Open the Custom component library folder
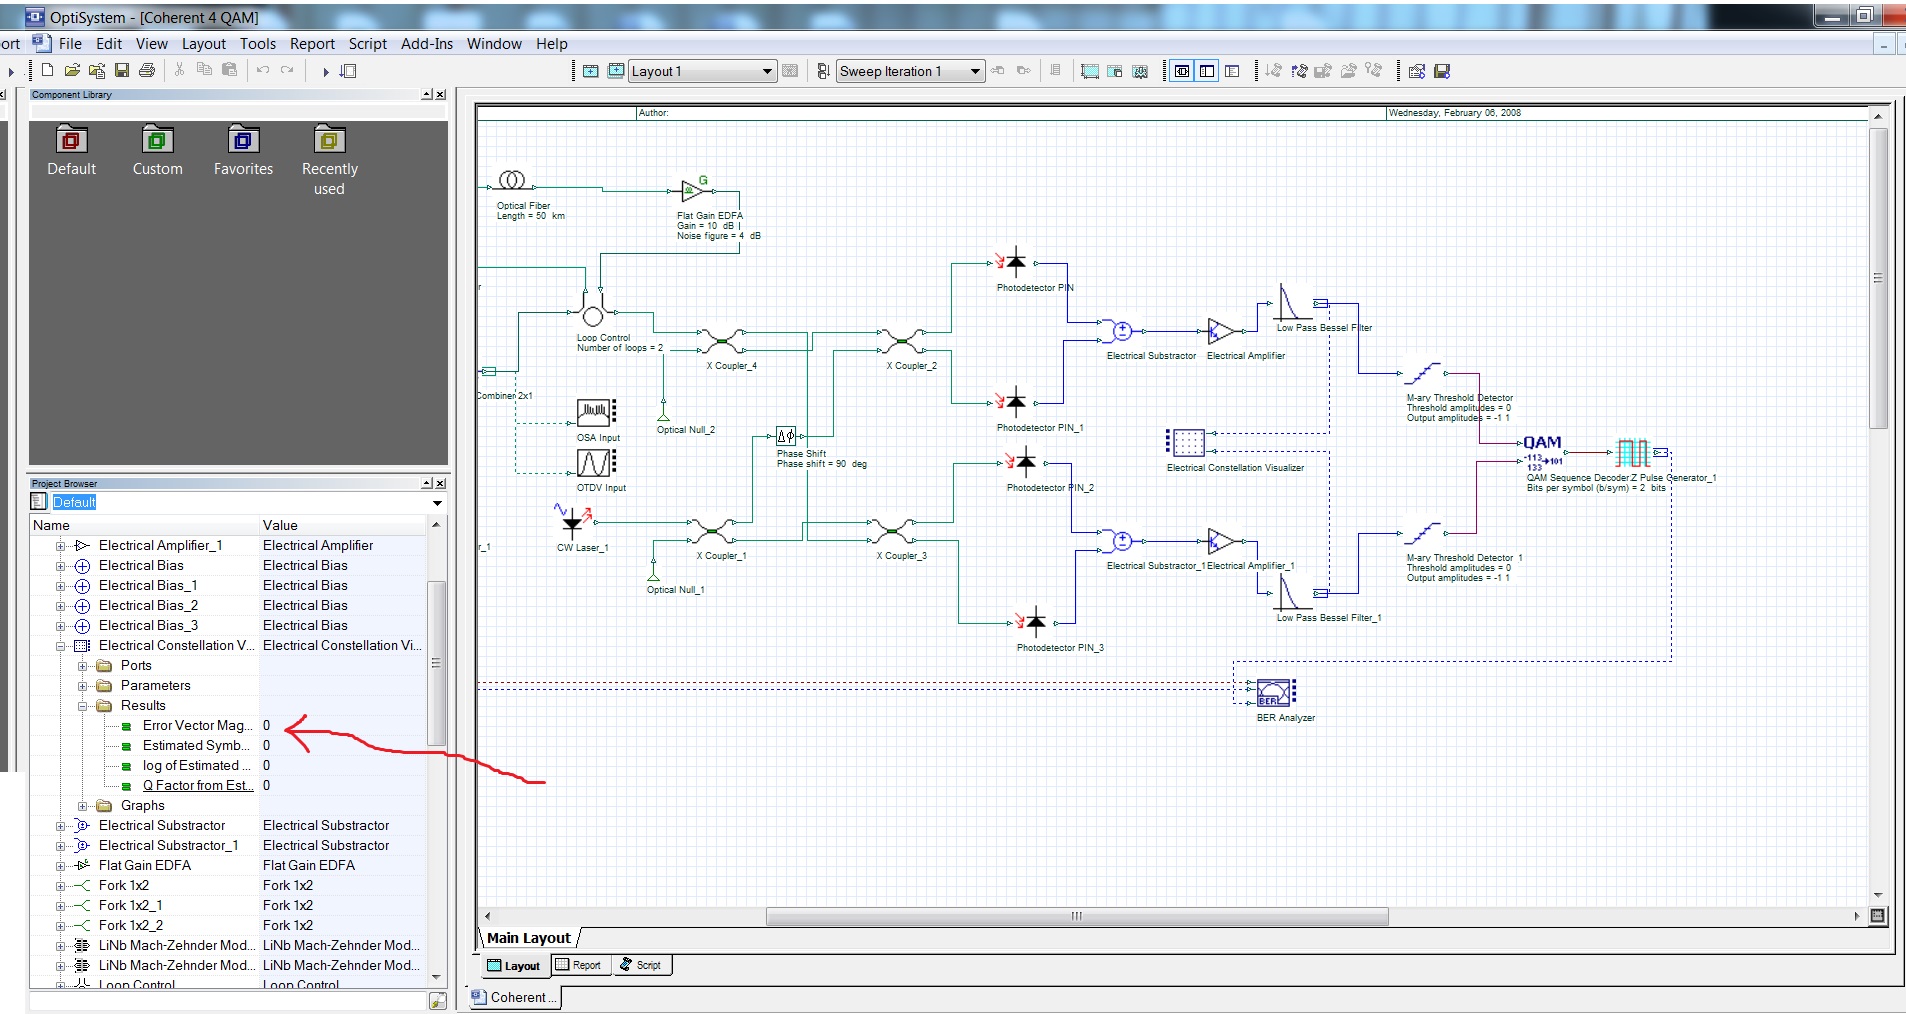The width and height of the screenshot is (1906, 1014). (x=157, y=141)
